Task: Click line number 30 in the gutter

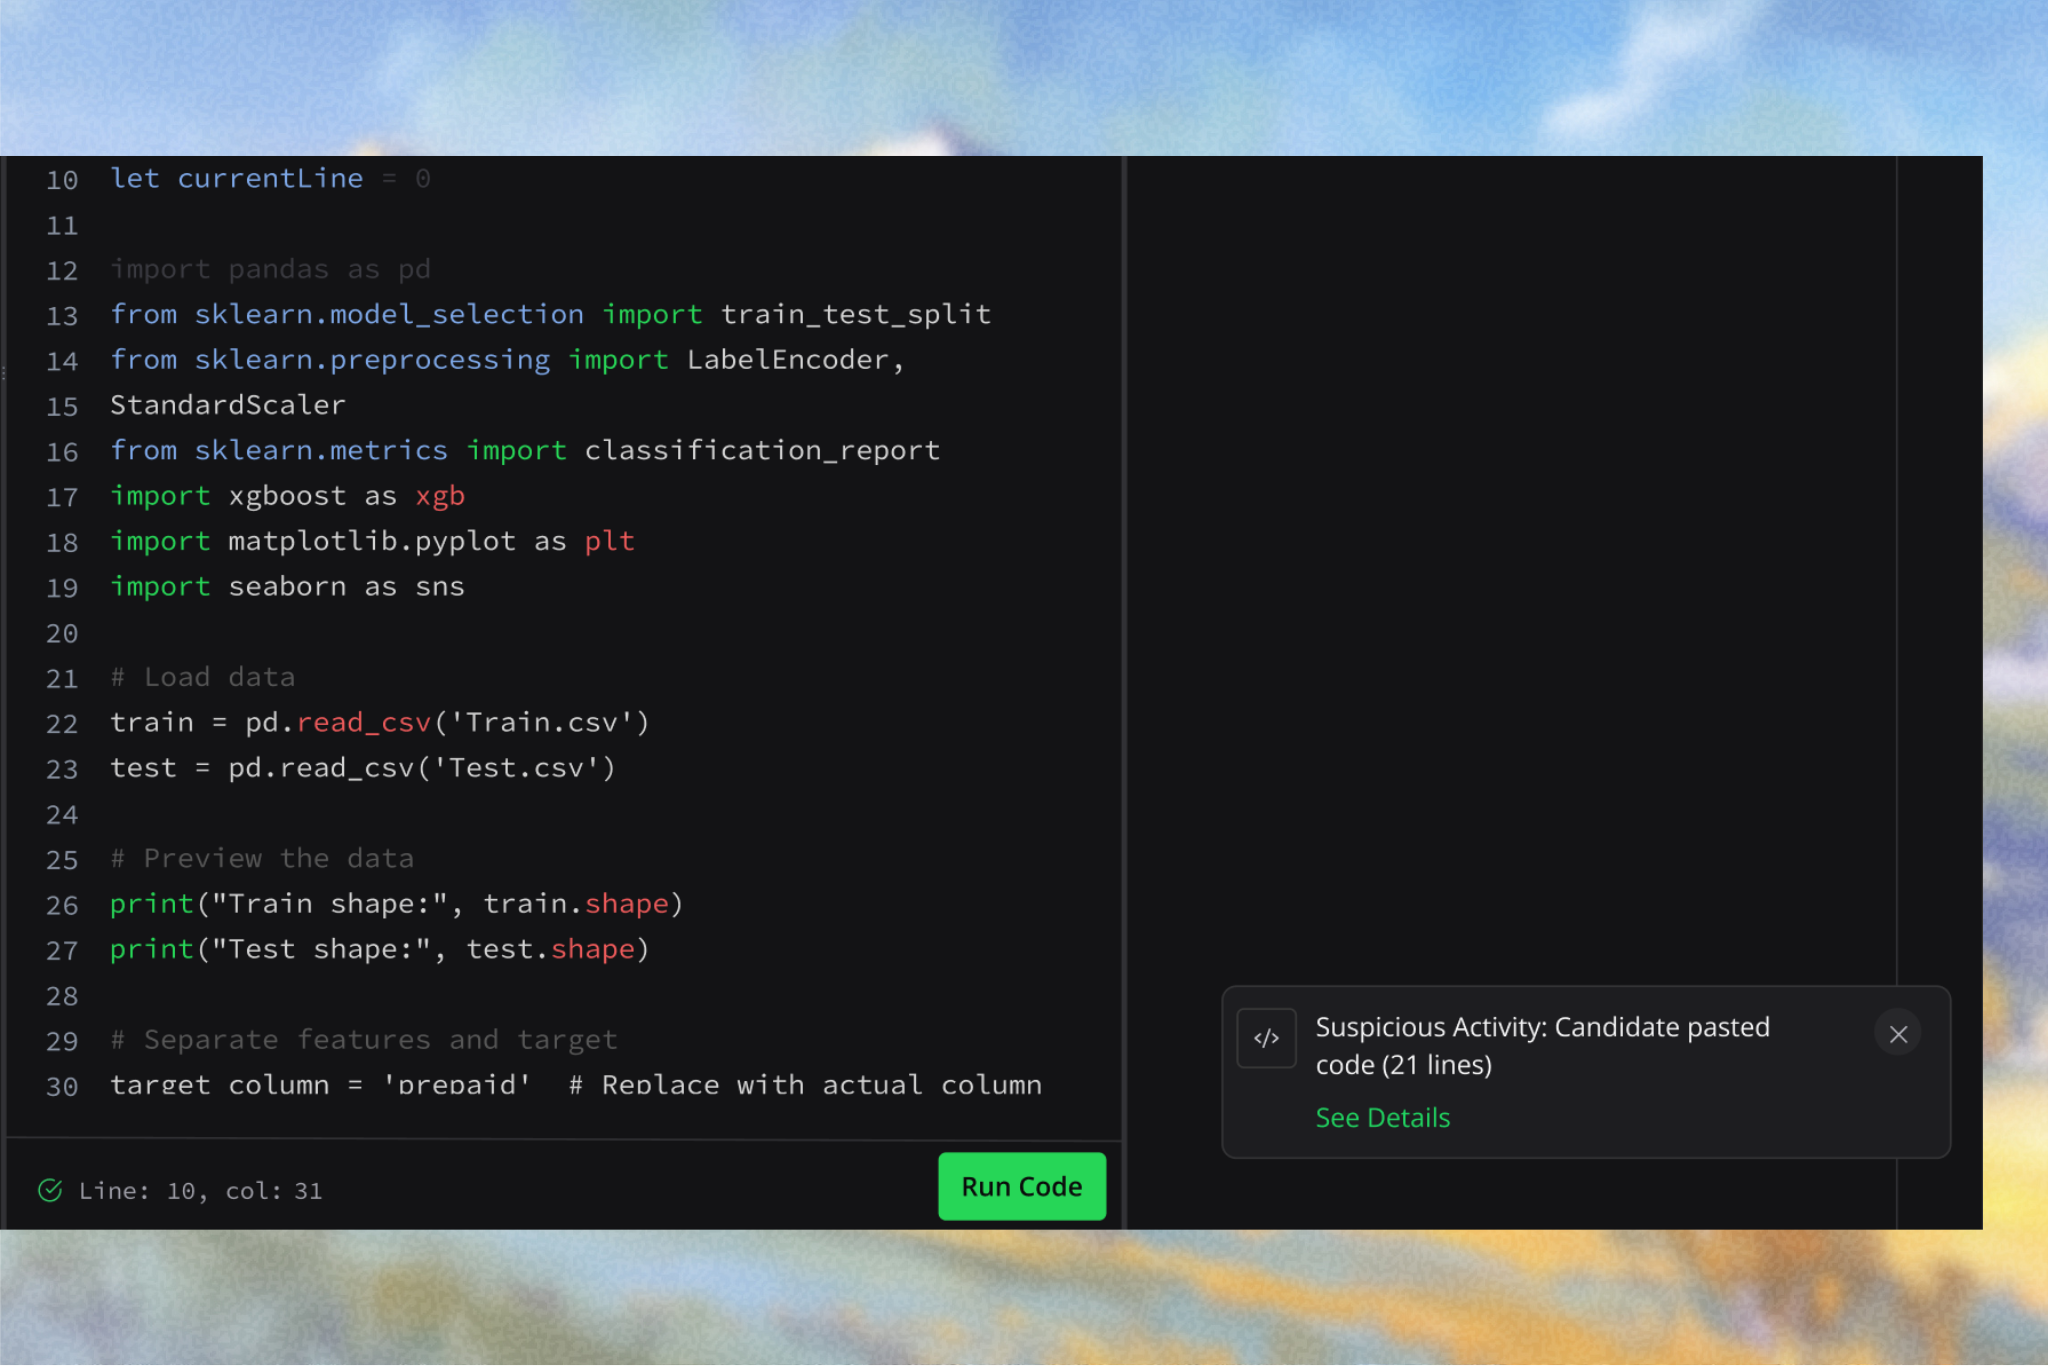Action: click(x=62, y=1086)
